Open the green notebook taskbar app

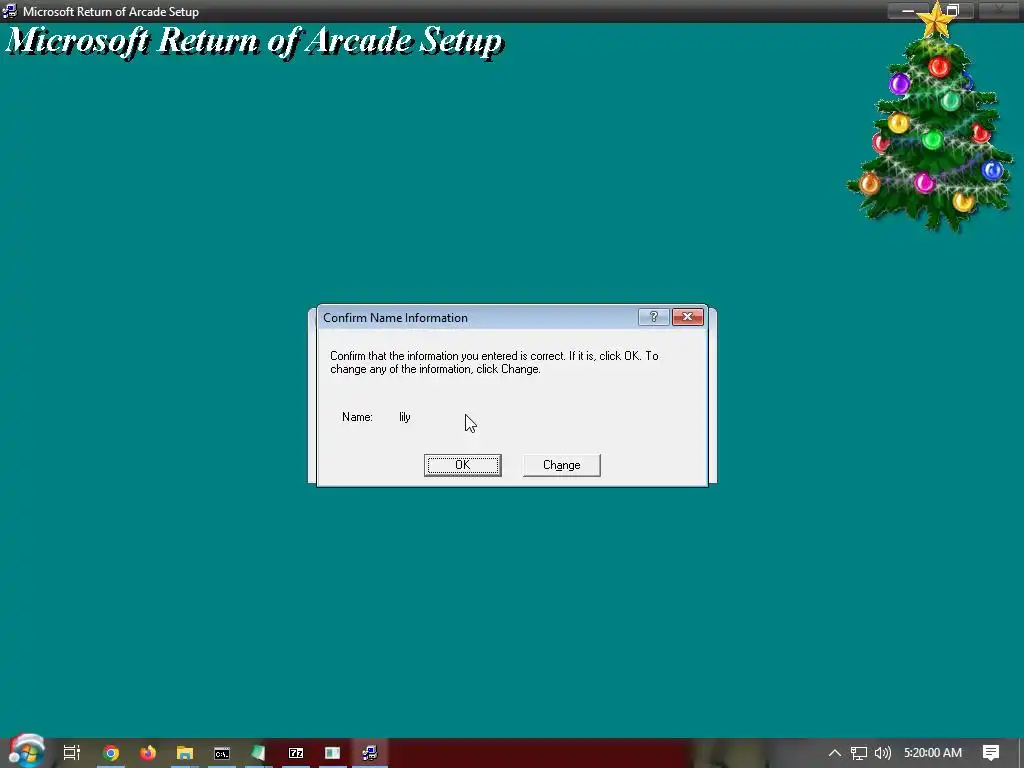point(259,753)
